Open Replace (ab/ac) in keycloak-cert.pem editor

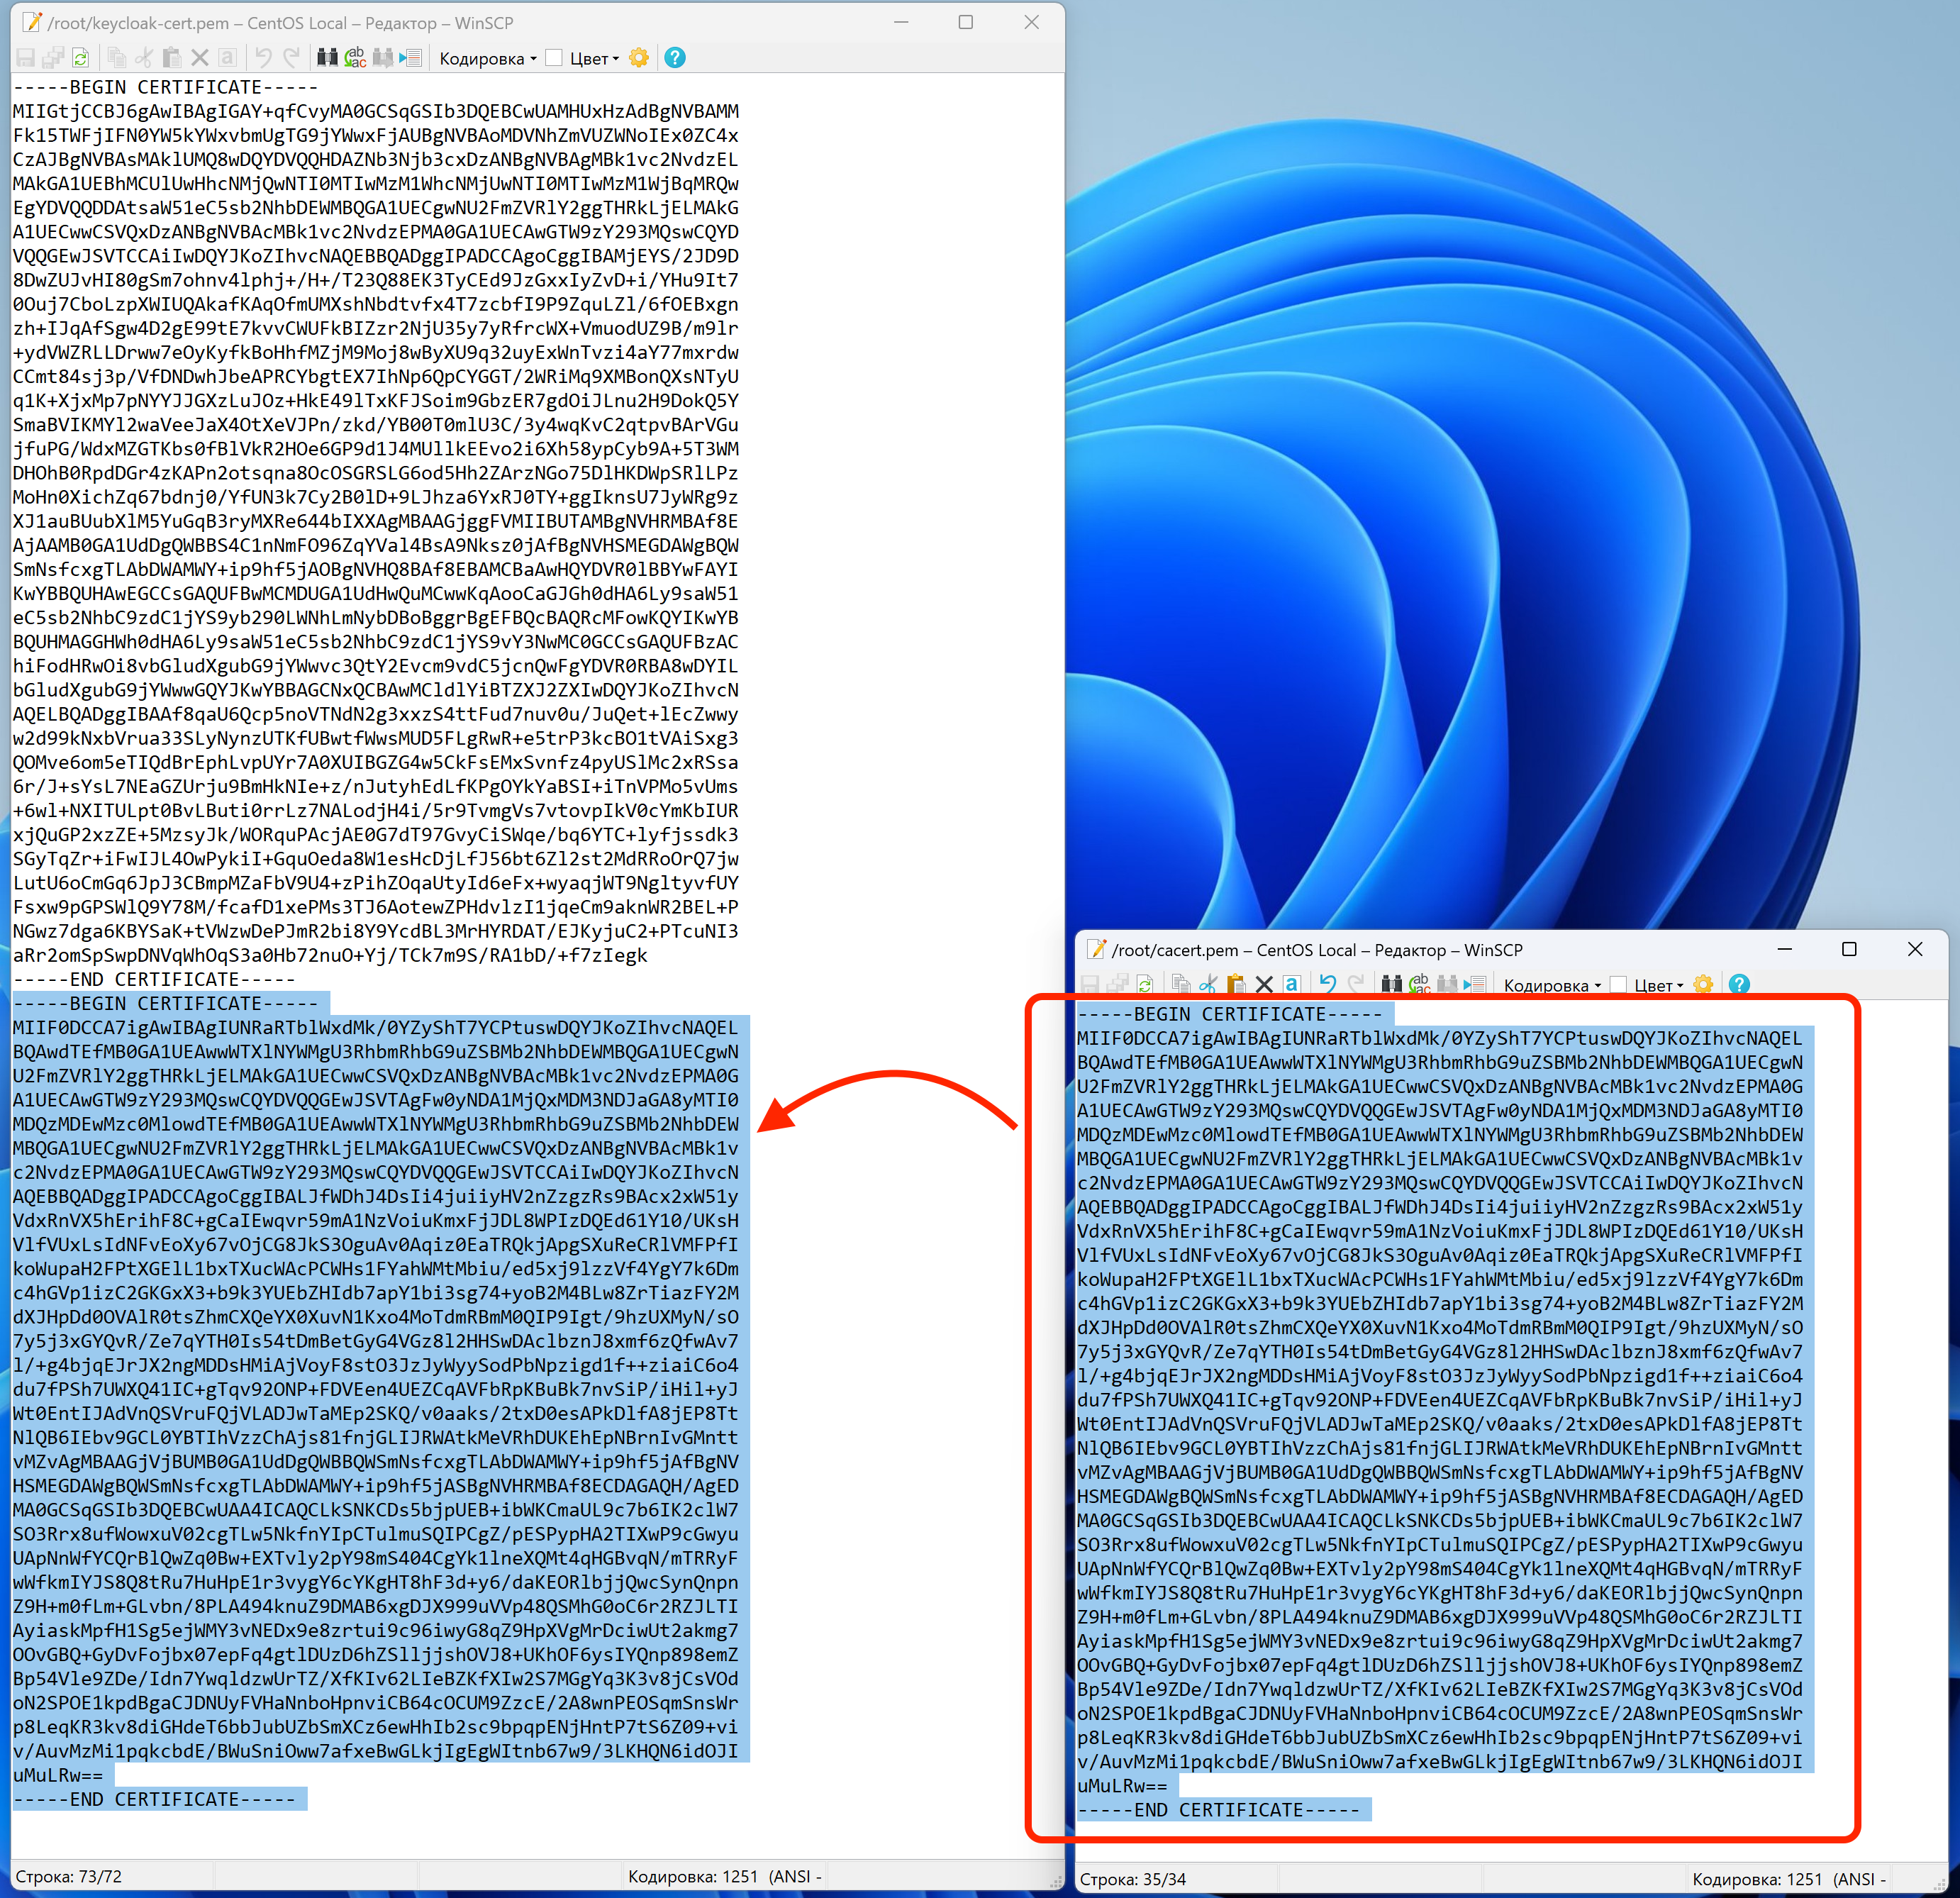point(355,58)
